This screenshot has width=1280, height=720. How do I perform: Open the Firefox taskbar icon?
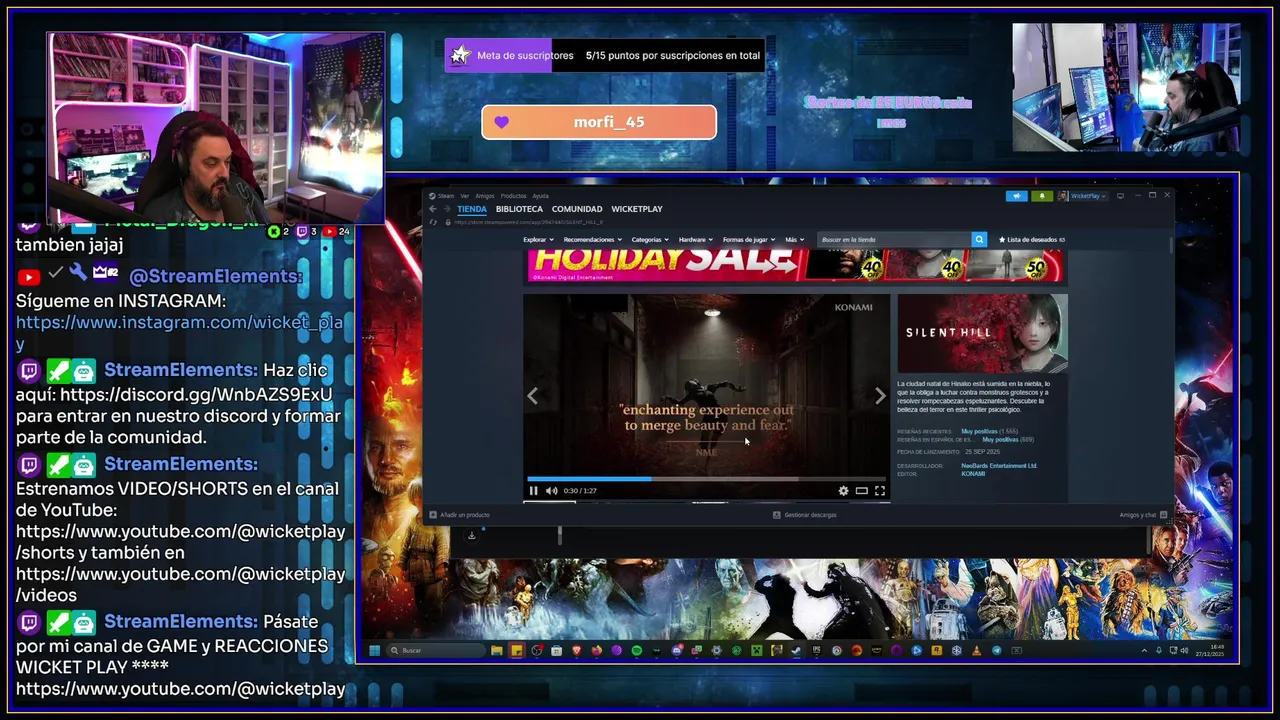[x=596, y=650]
